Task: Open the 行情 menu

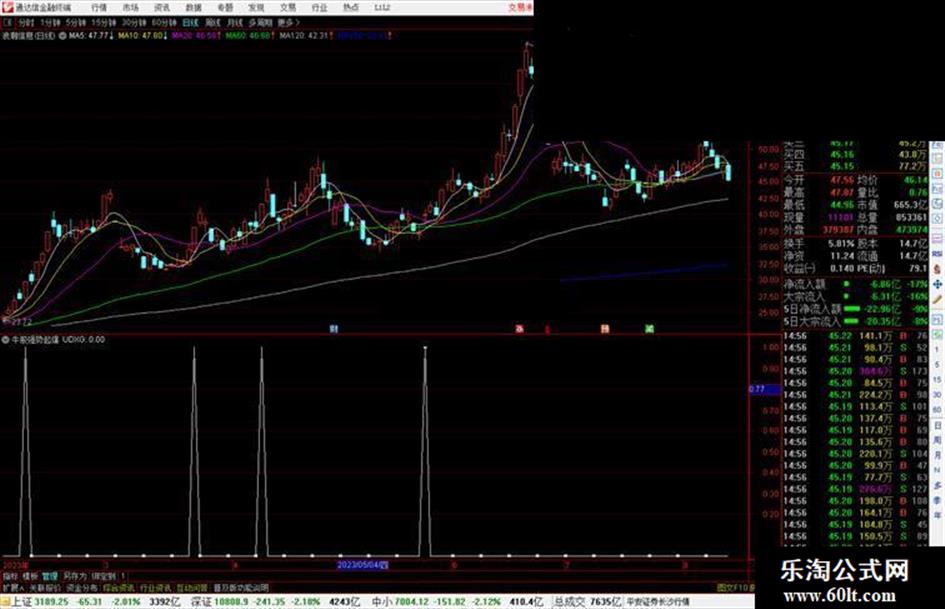Action: tap(99, 7)
